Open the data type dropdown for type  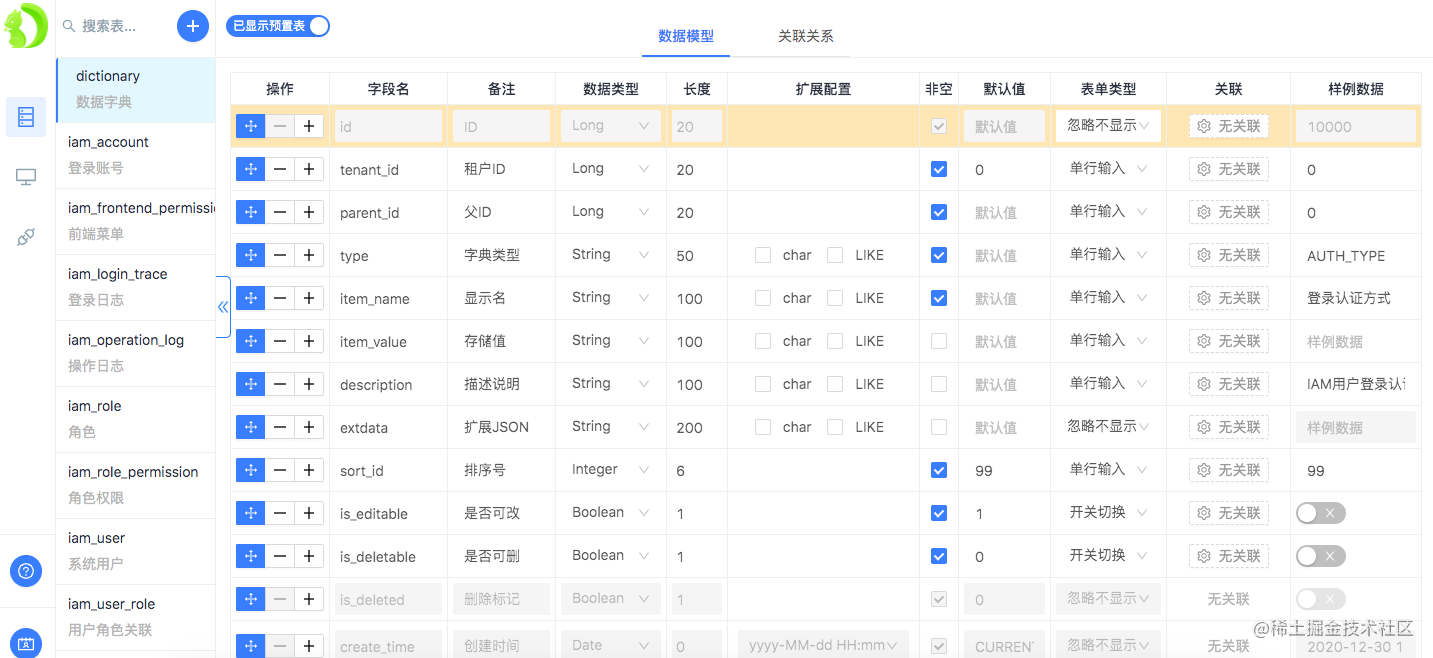coord(611,255)
